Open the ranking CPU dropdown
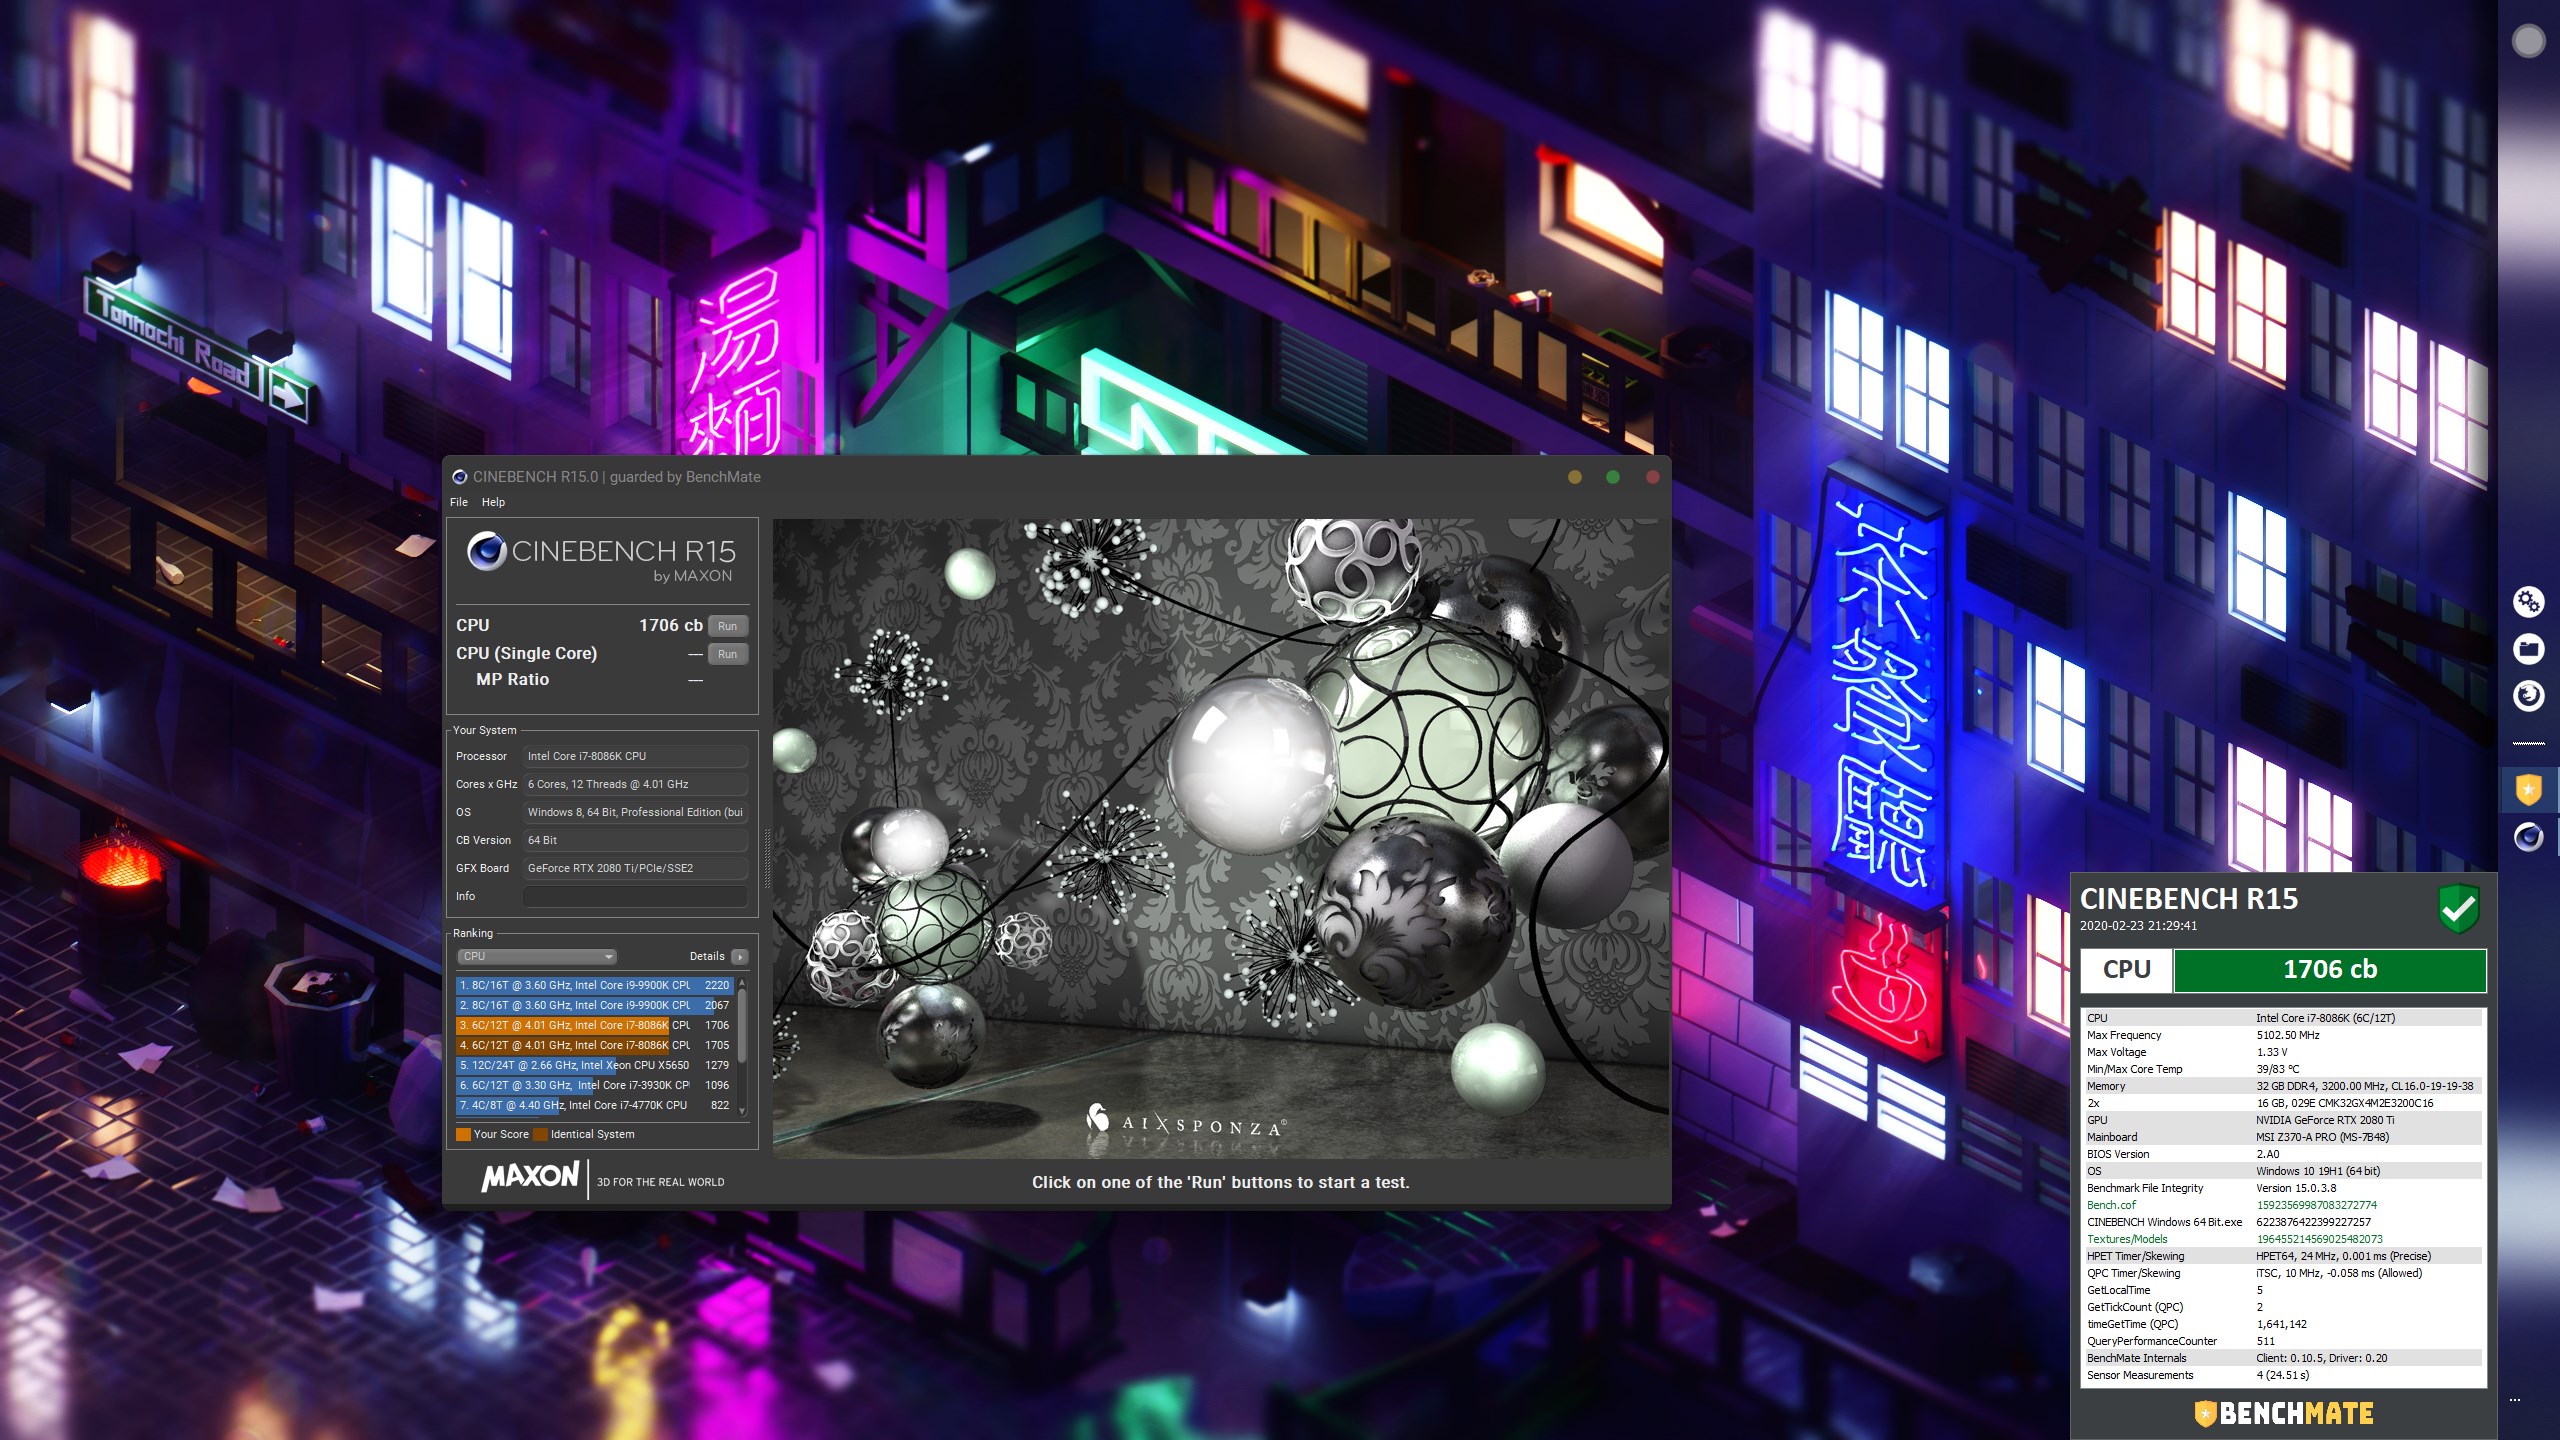 tap(536, 956)
